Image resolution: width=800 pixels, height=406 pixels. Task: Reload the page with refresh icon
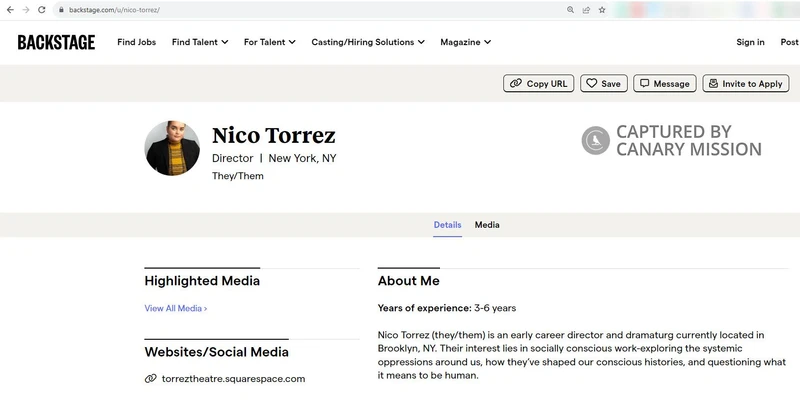pyautogui.click(x=42, y=10)
